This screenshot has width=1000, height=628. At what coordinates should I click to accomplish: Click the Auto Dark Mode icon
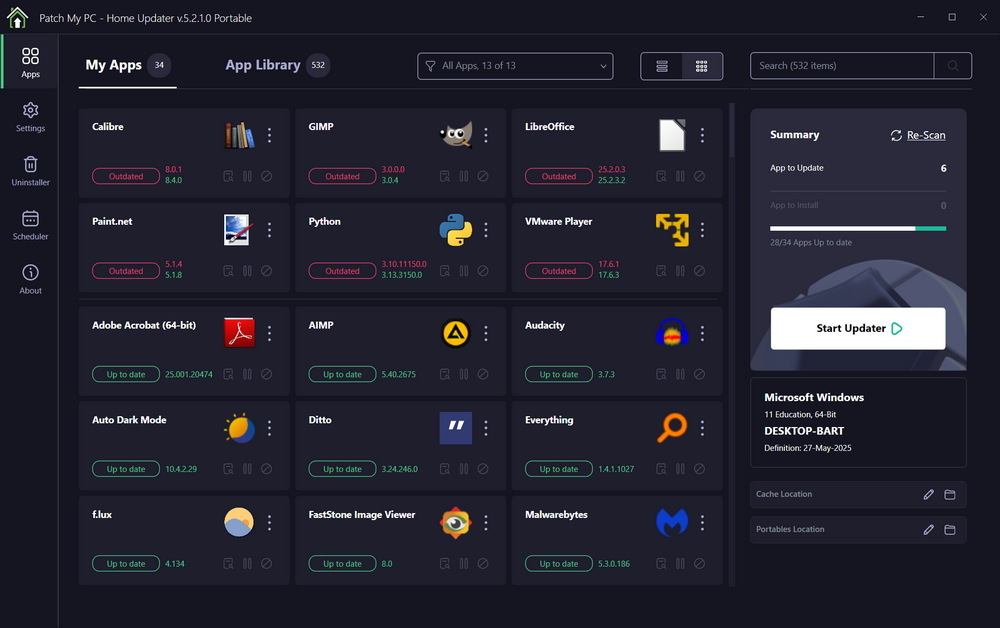click(x=239, y=428)
